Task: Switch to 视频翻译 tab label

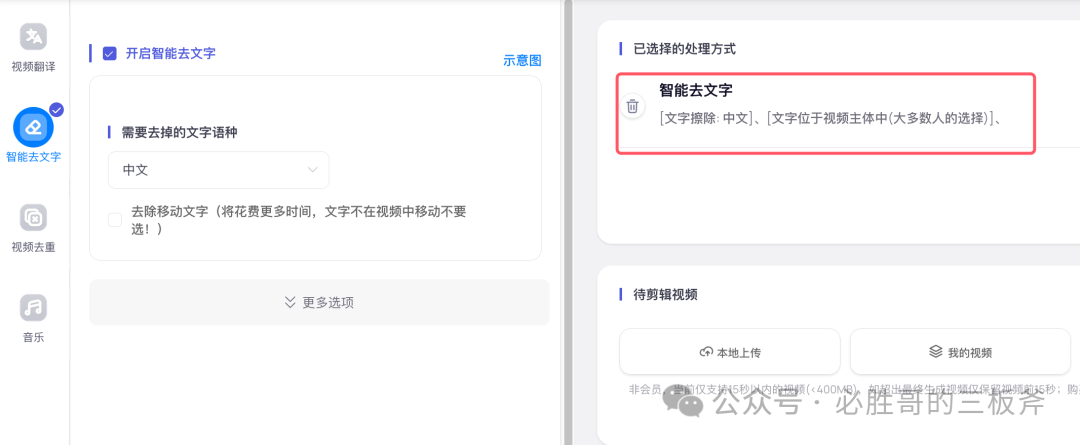Action: click(x=33, y=67)
